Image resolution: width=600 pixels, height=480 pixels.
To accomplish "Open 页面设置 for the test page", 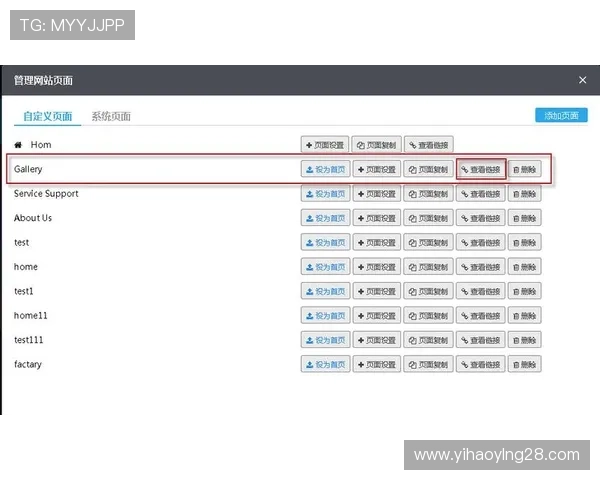I will pos(376,242).
